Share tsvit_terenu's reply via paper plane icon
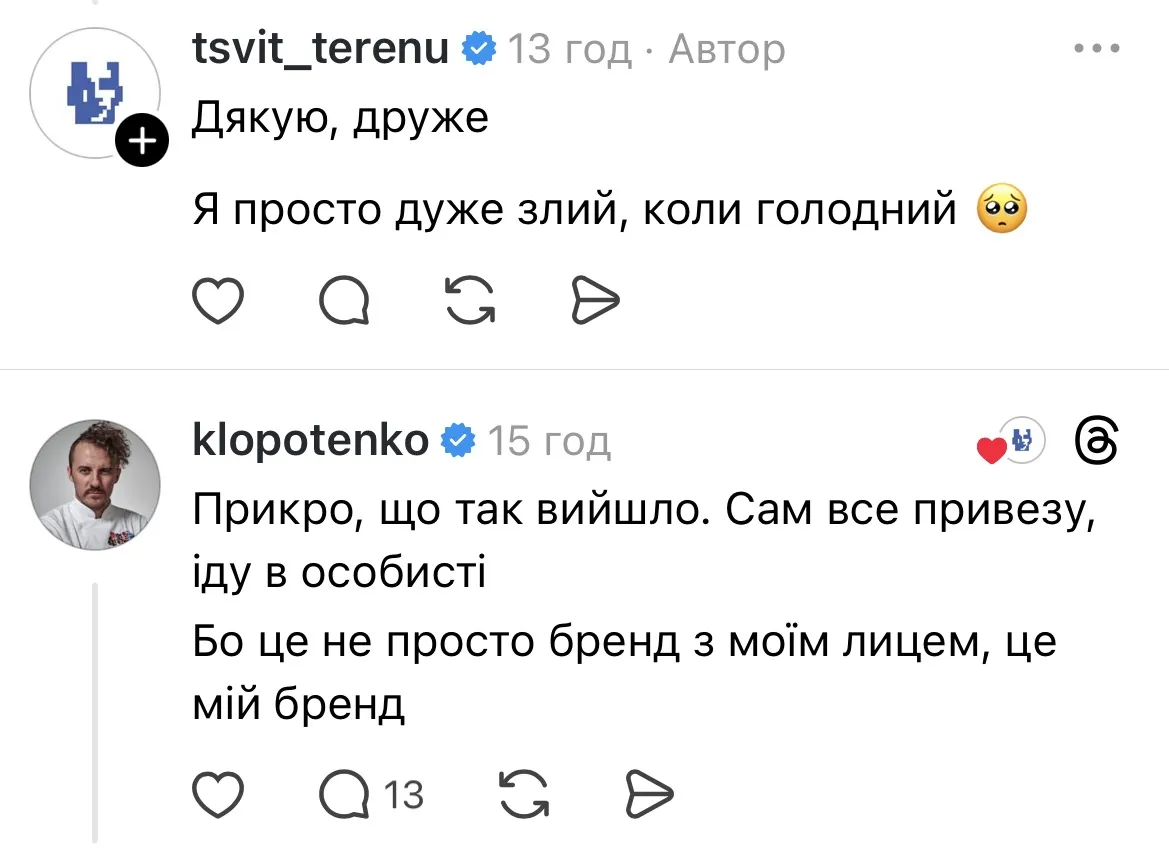The image size is (1169, 866). (x=596, y=298)
